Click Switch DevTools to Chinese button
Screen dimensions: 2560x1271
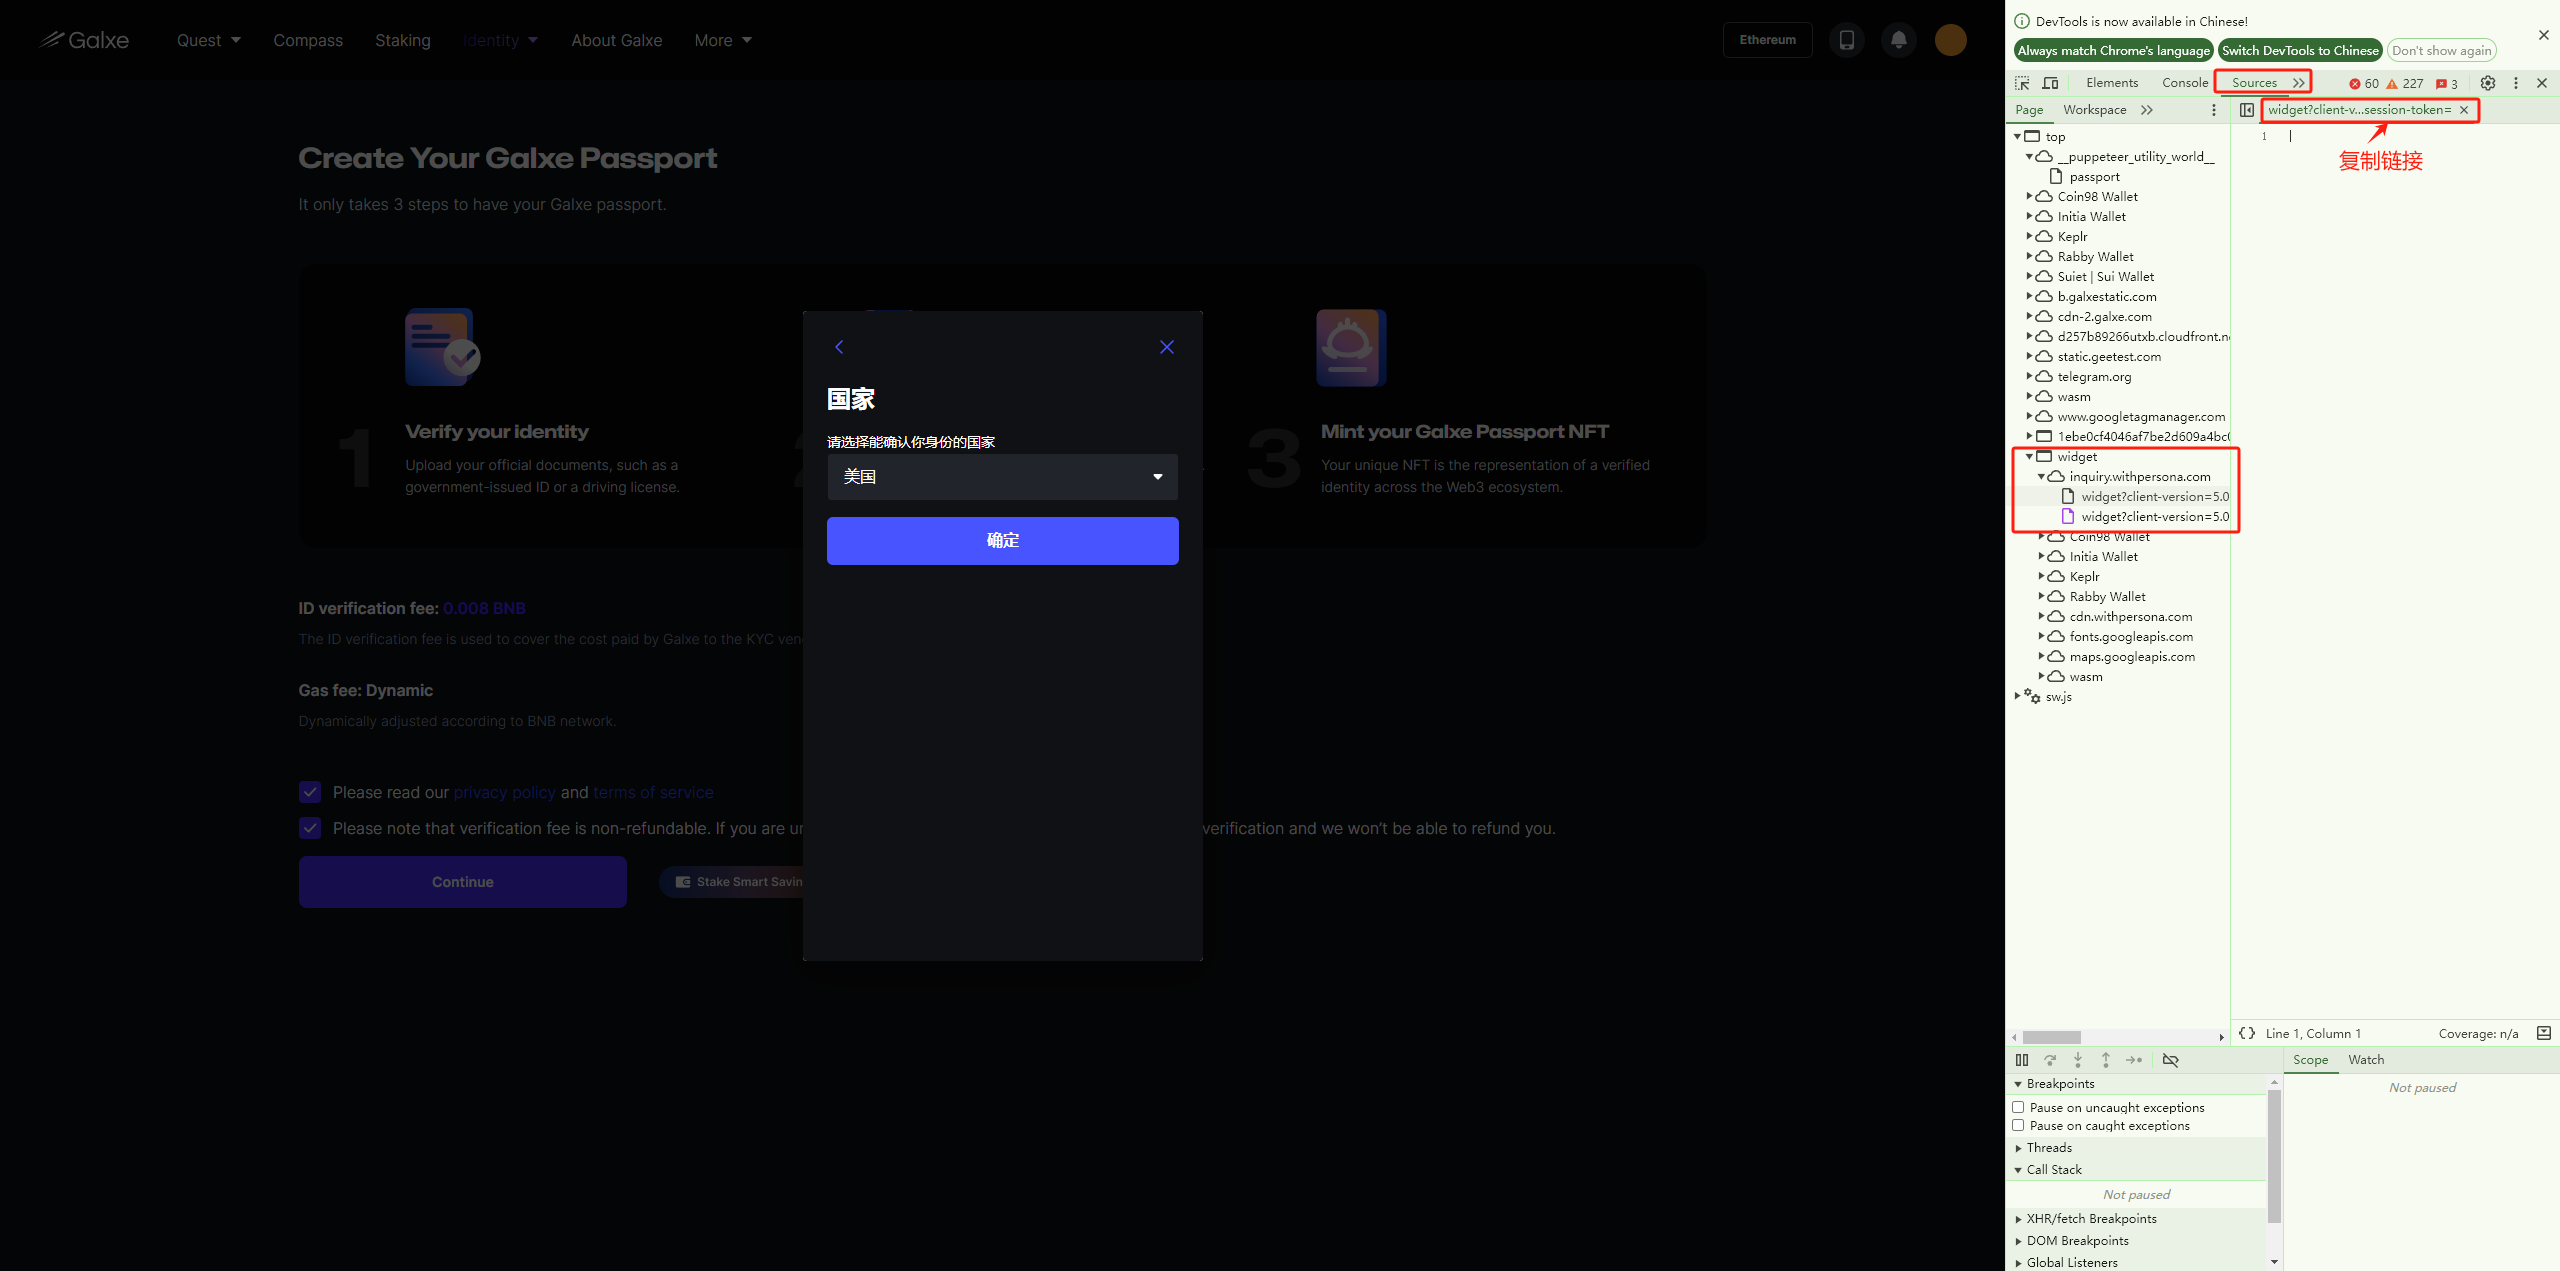[x=2300, y=50]
